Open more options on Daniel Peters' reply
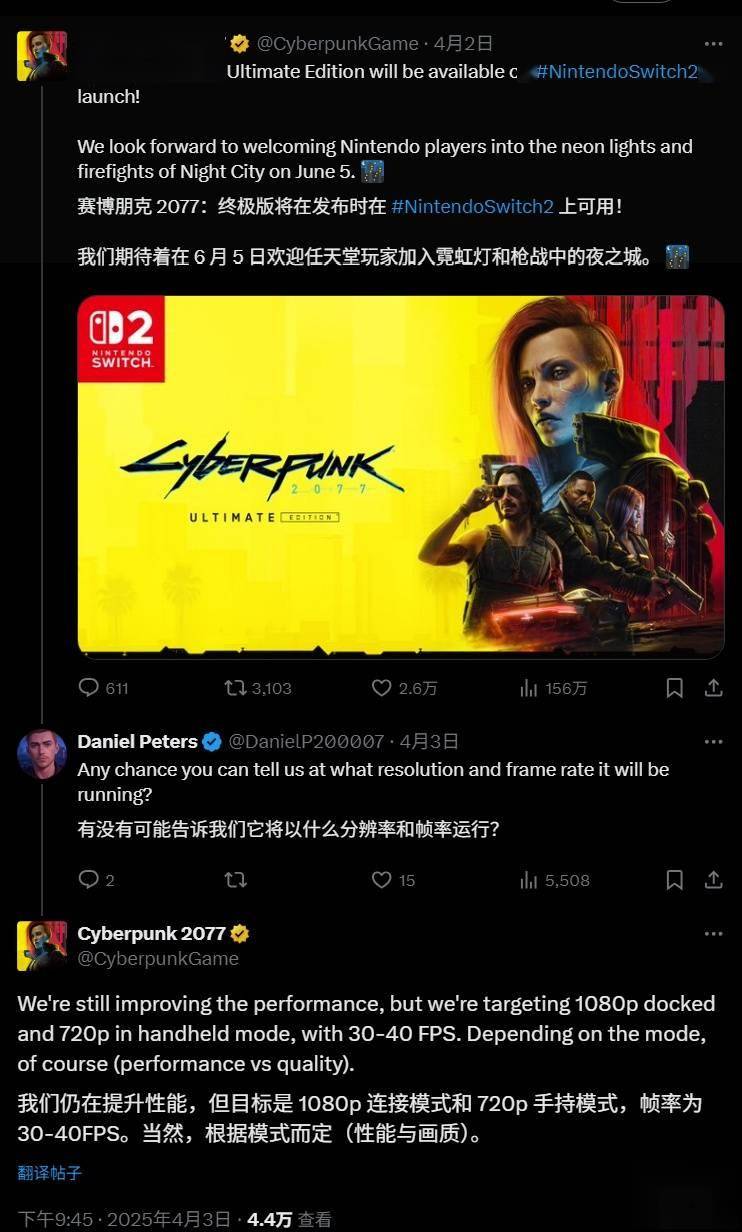Viewport: 742px width, 1232px height. point(713,741)
